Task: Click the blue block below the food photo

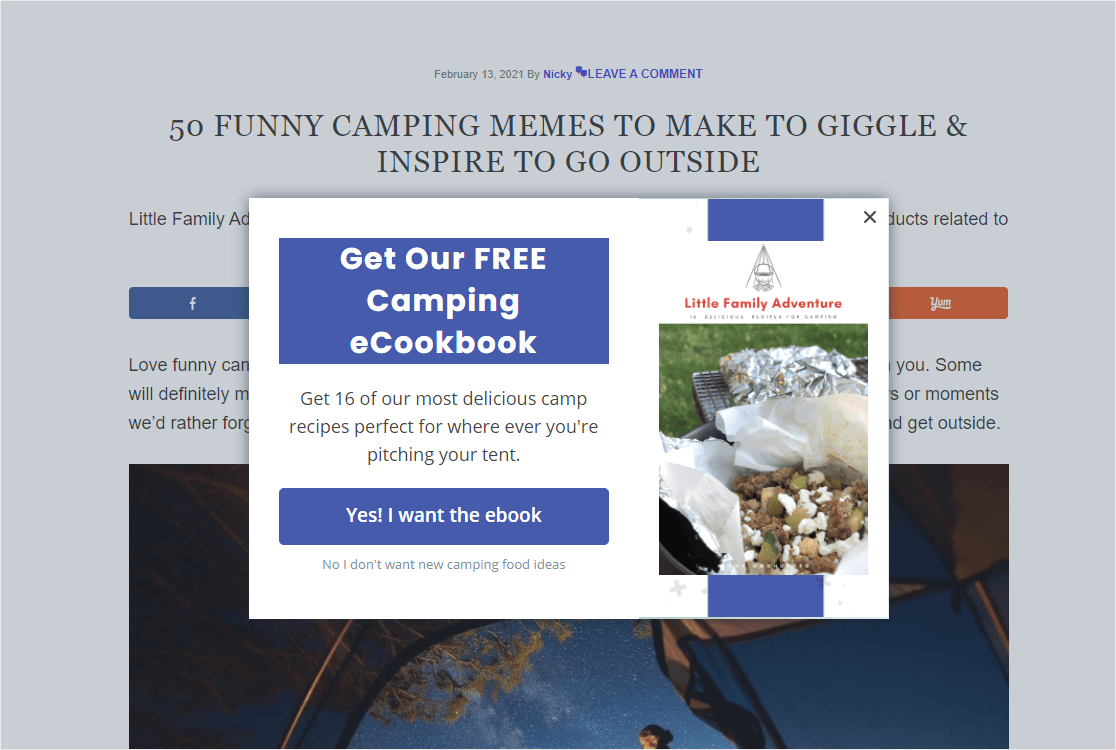Action: tap(765, 596)
